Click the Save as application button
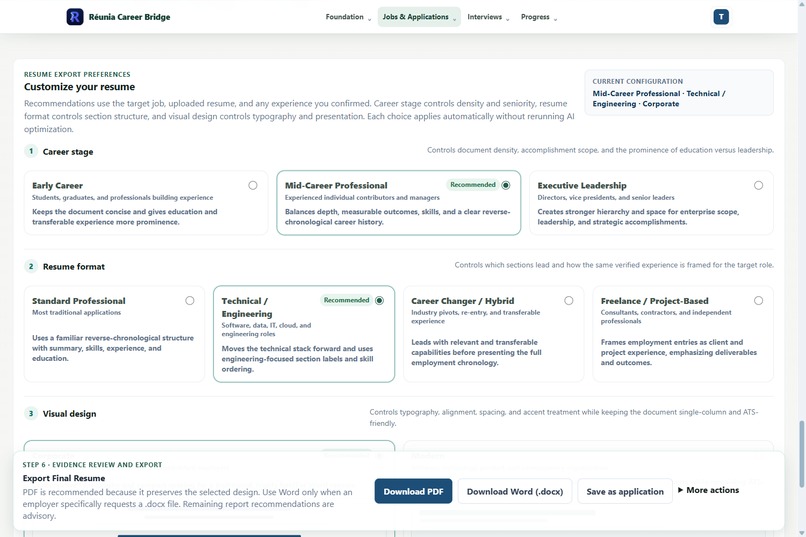This screenshot has height=537, width=806. click(x=625, y=491)
